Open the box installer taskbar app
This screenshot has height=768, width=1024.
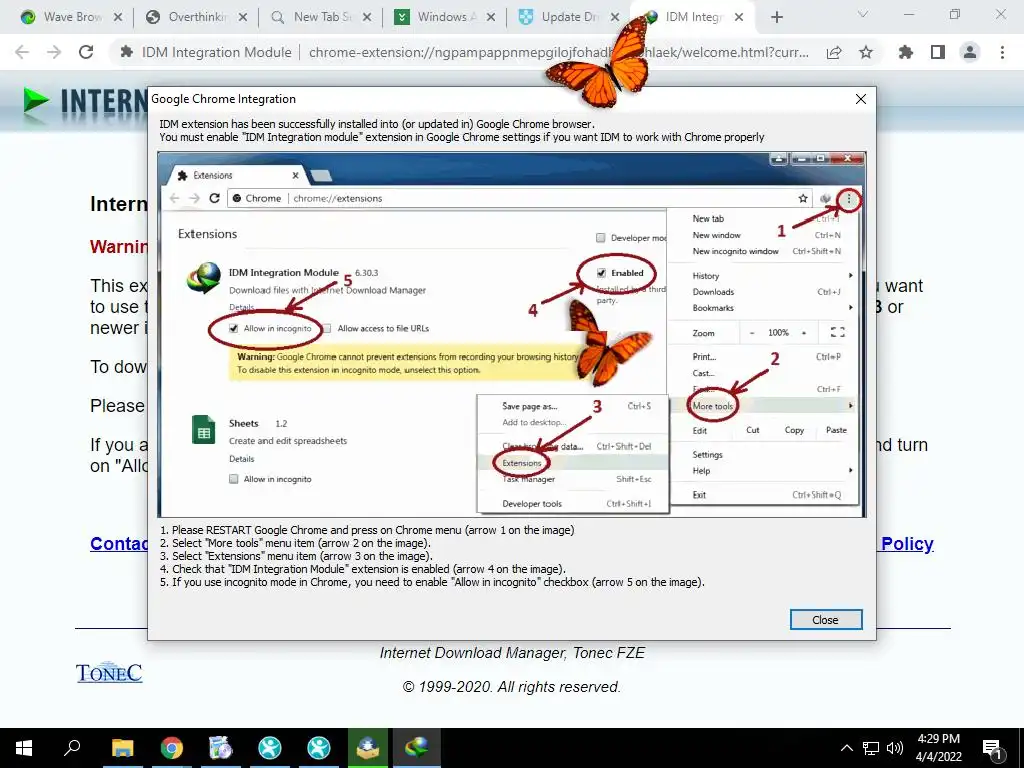tap(368, 748)
